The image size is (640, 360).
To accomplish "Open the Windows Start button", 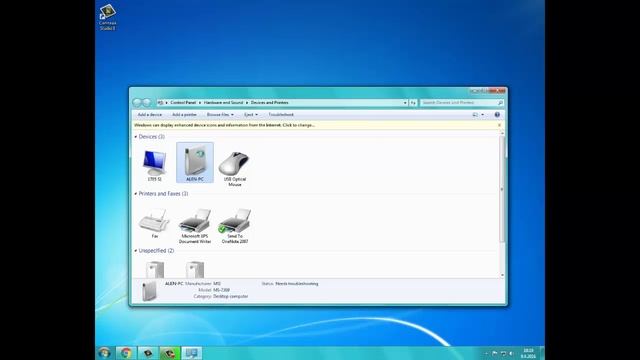I will tap(104, 353).
